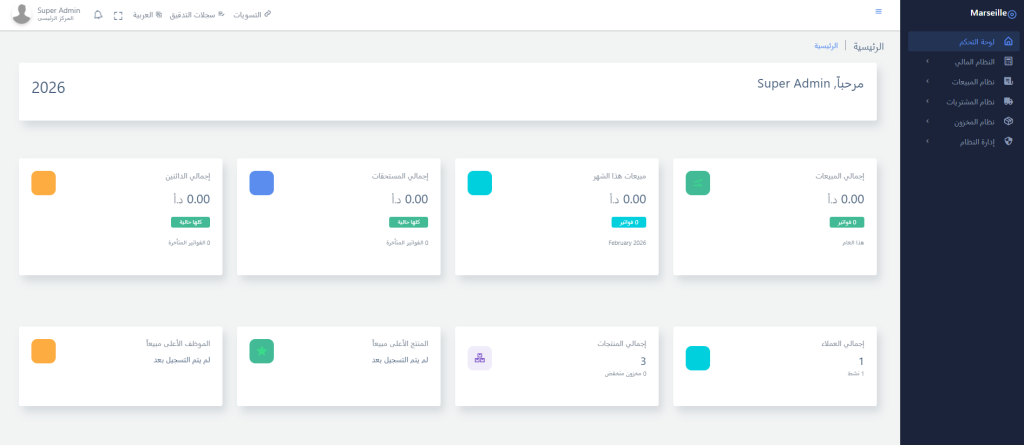Image resolution: width=1024 pixels, height=445 pixels.
Task: Open the إدارة النظام sidebar menu
Action: [965, 142]
